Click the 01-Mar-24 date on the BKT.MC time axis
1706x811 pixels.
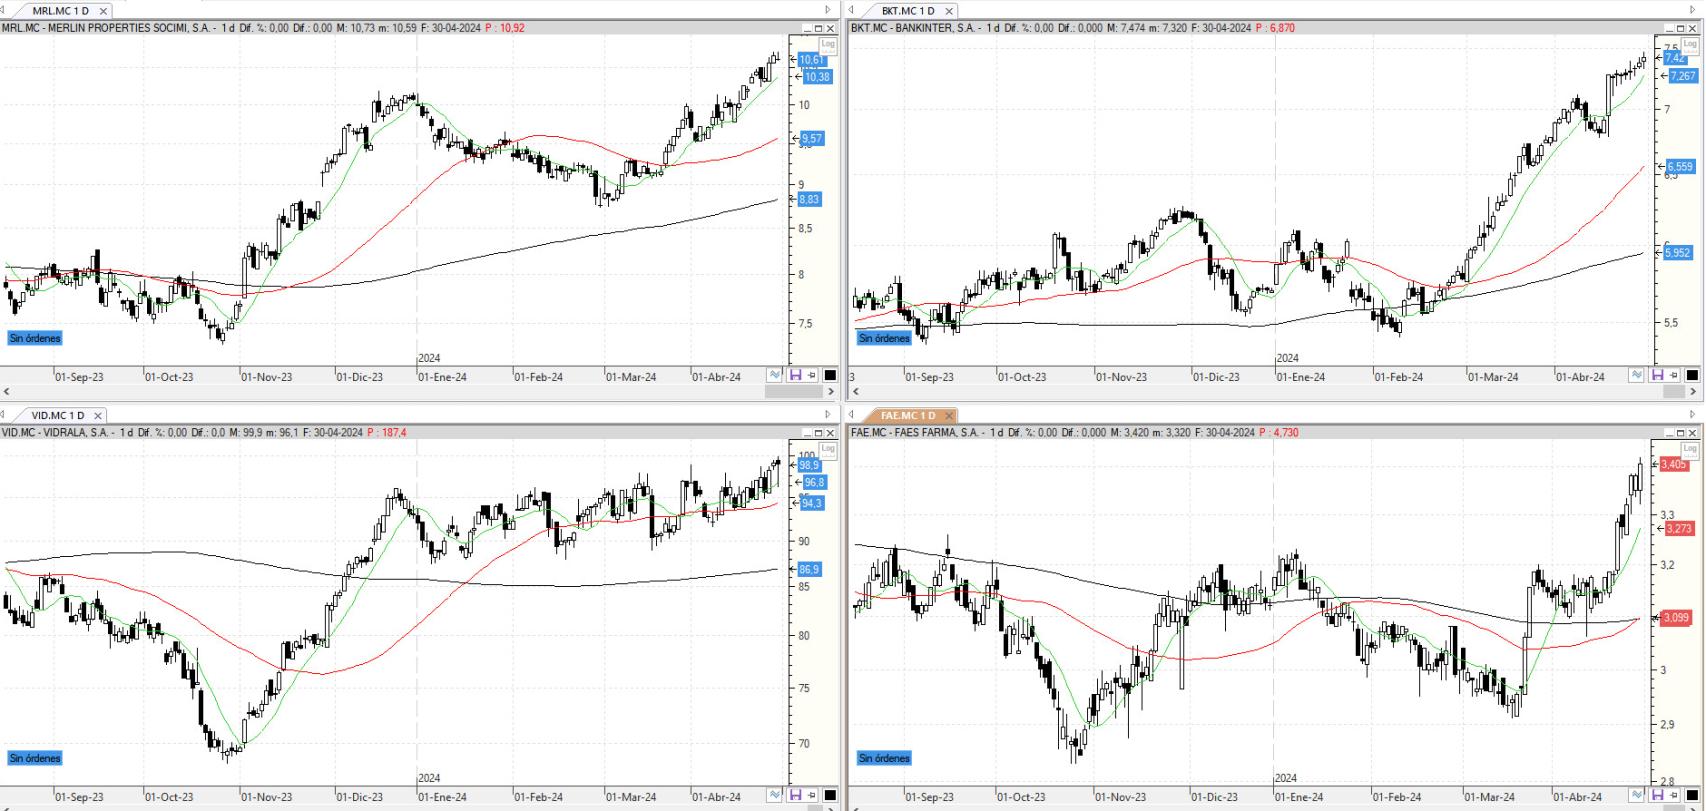1494,377
